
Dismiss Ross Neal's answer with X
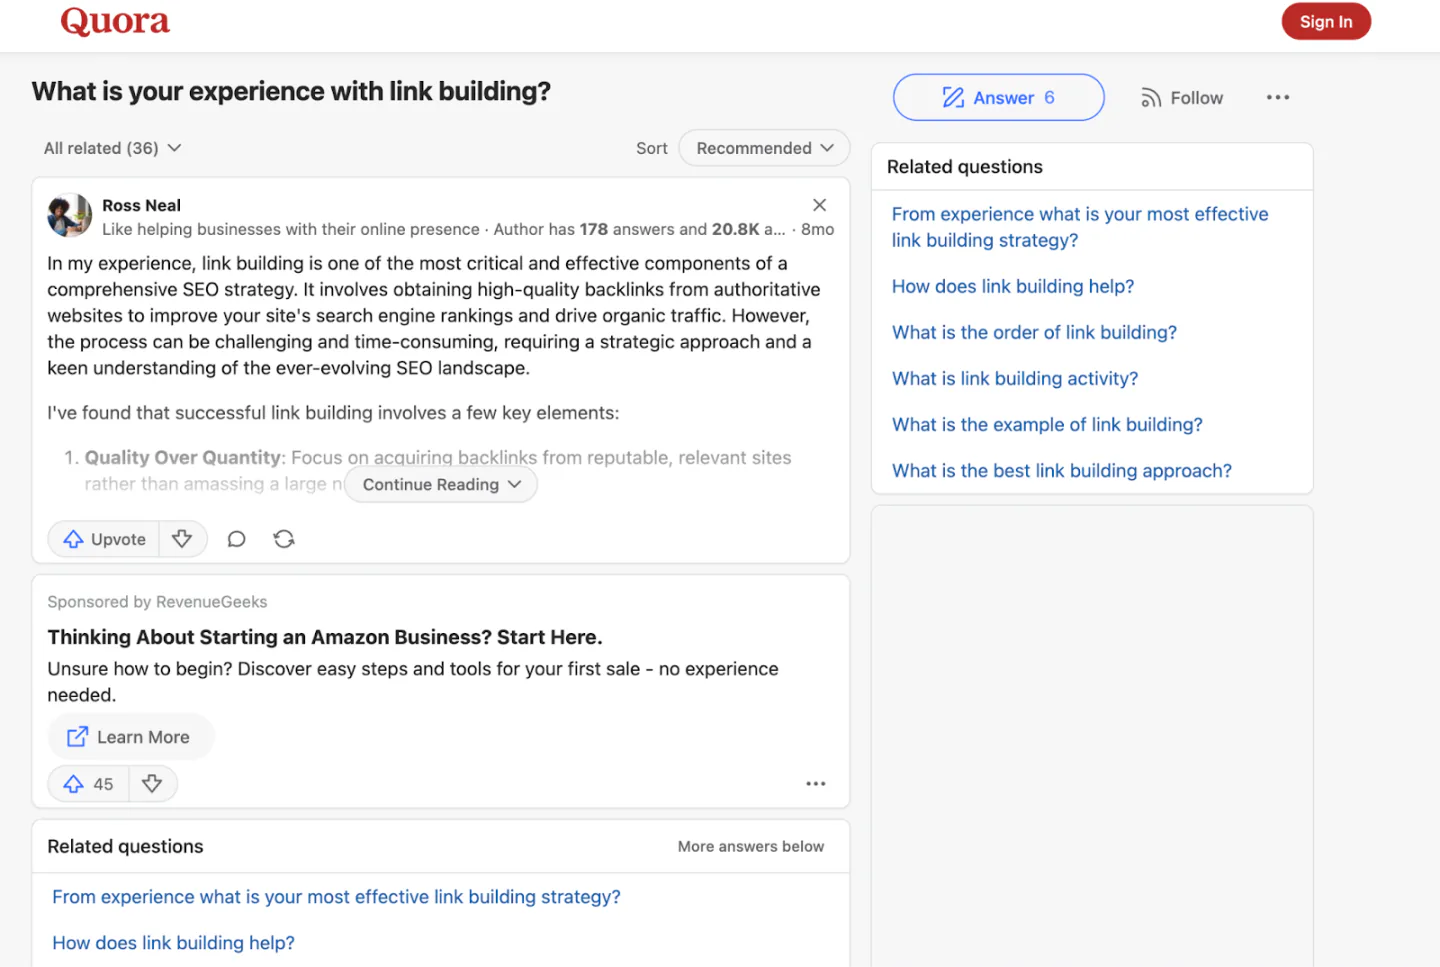pos(819,205)
